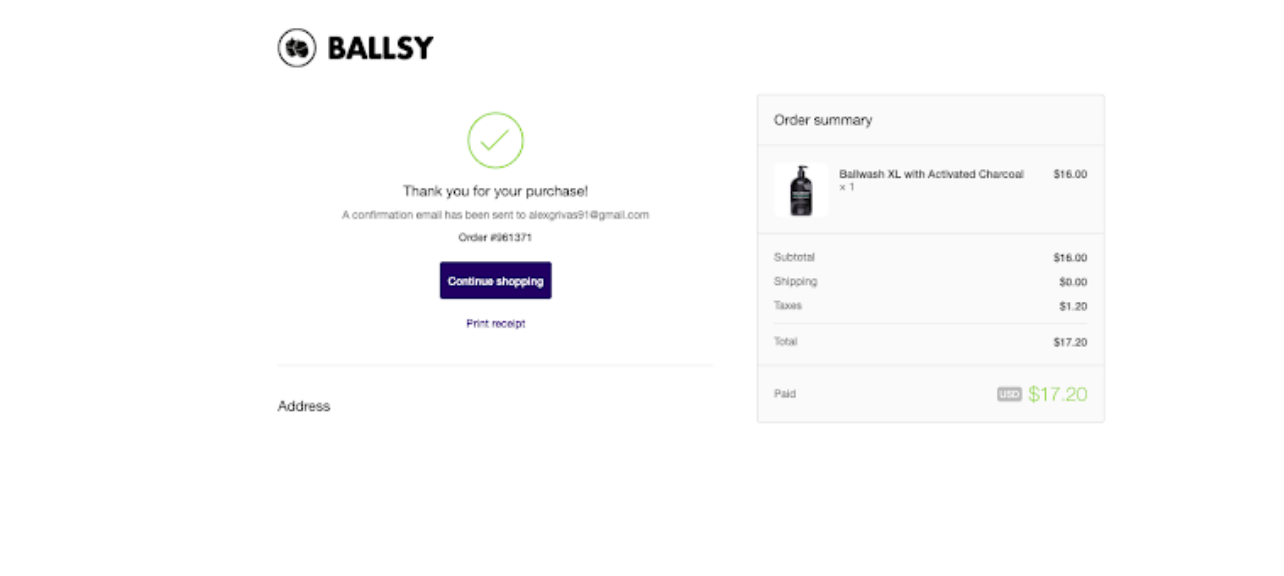Click the green $17.20 paid amount

pyautogui.click(x=1057, y=394)
